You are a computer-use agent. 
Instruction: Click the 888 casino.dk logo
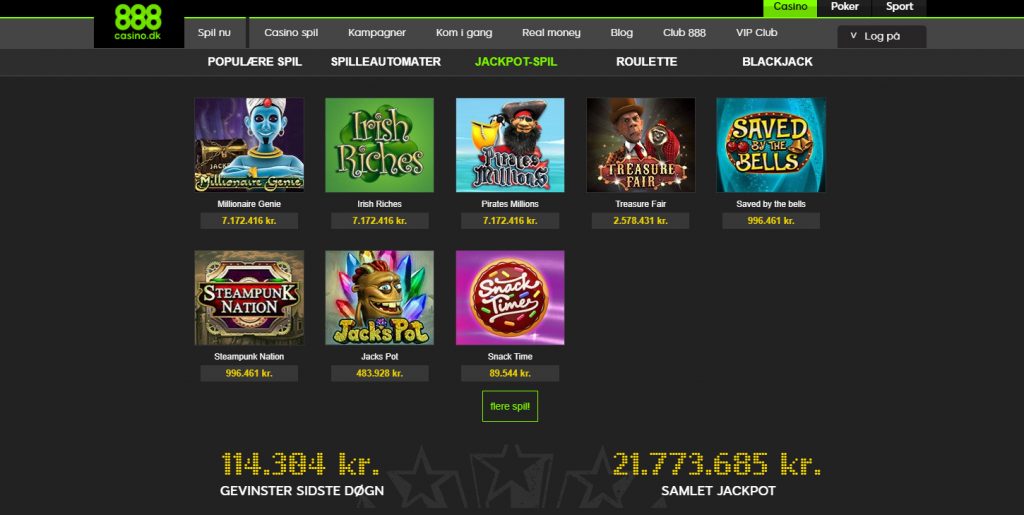(x=138, y=23)
